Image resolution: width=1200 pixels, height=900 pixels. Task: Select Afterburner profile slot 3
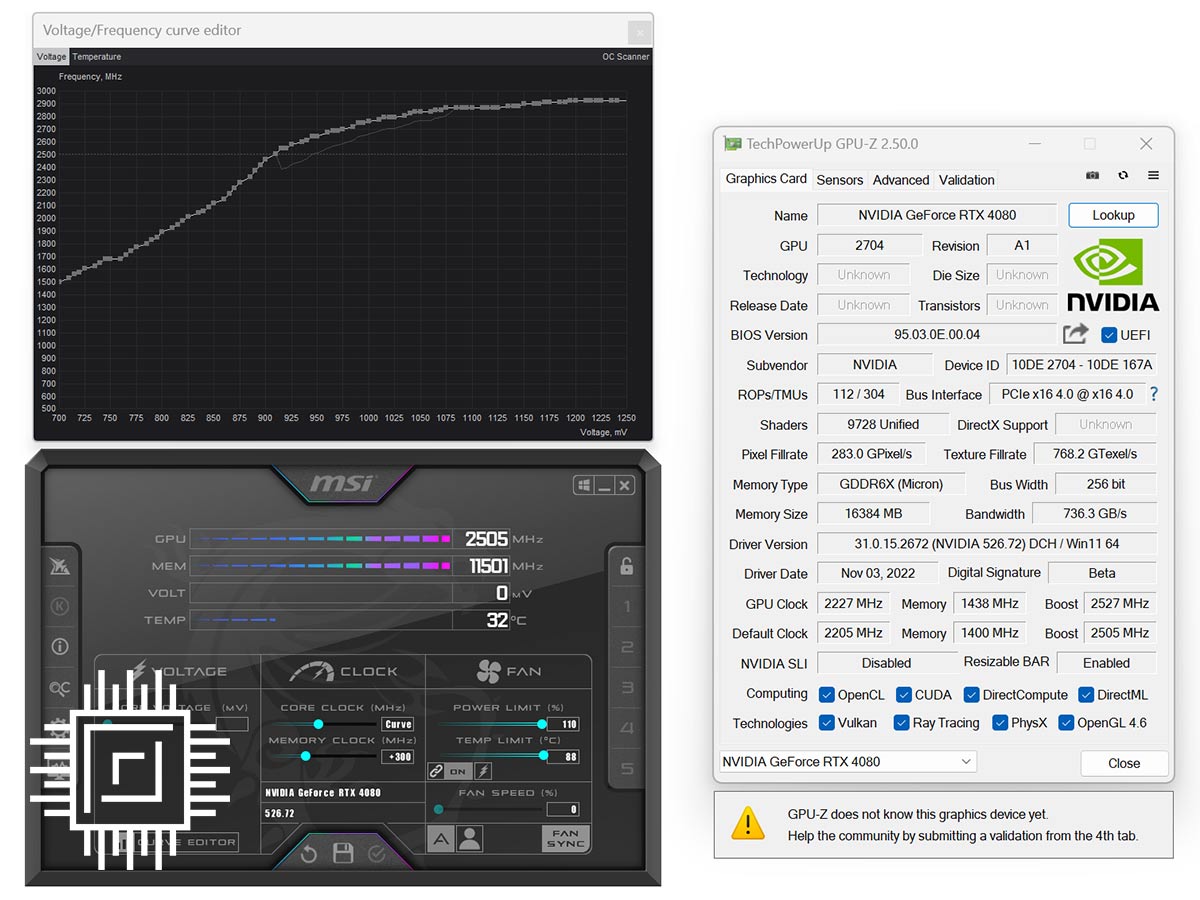[x=627, y=688]
